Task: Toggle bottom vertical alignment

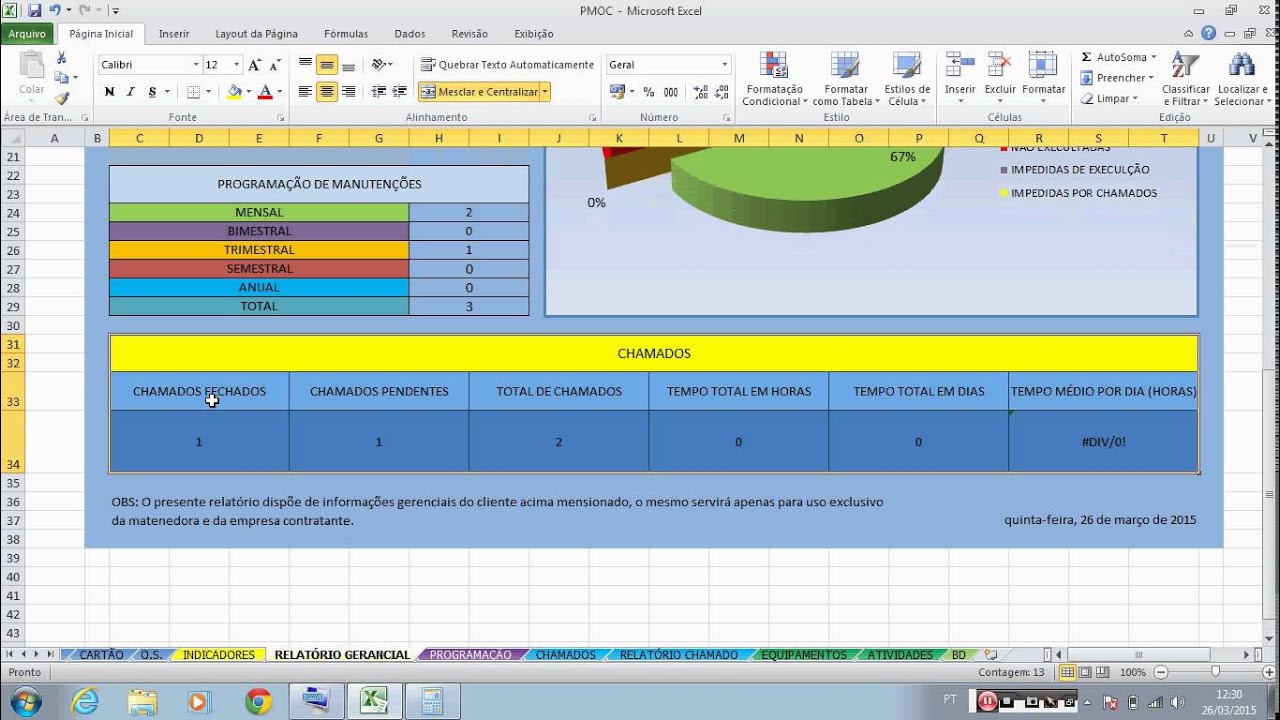Action: 348,65
